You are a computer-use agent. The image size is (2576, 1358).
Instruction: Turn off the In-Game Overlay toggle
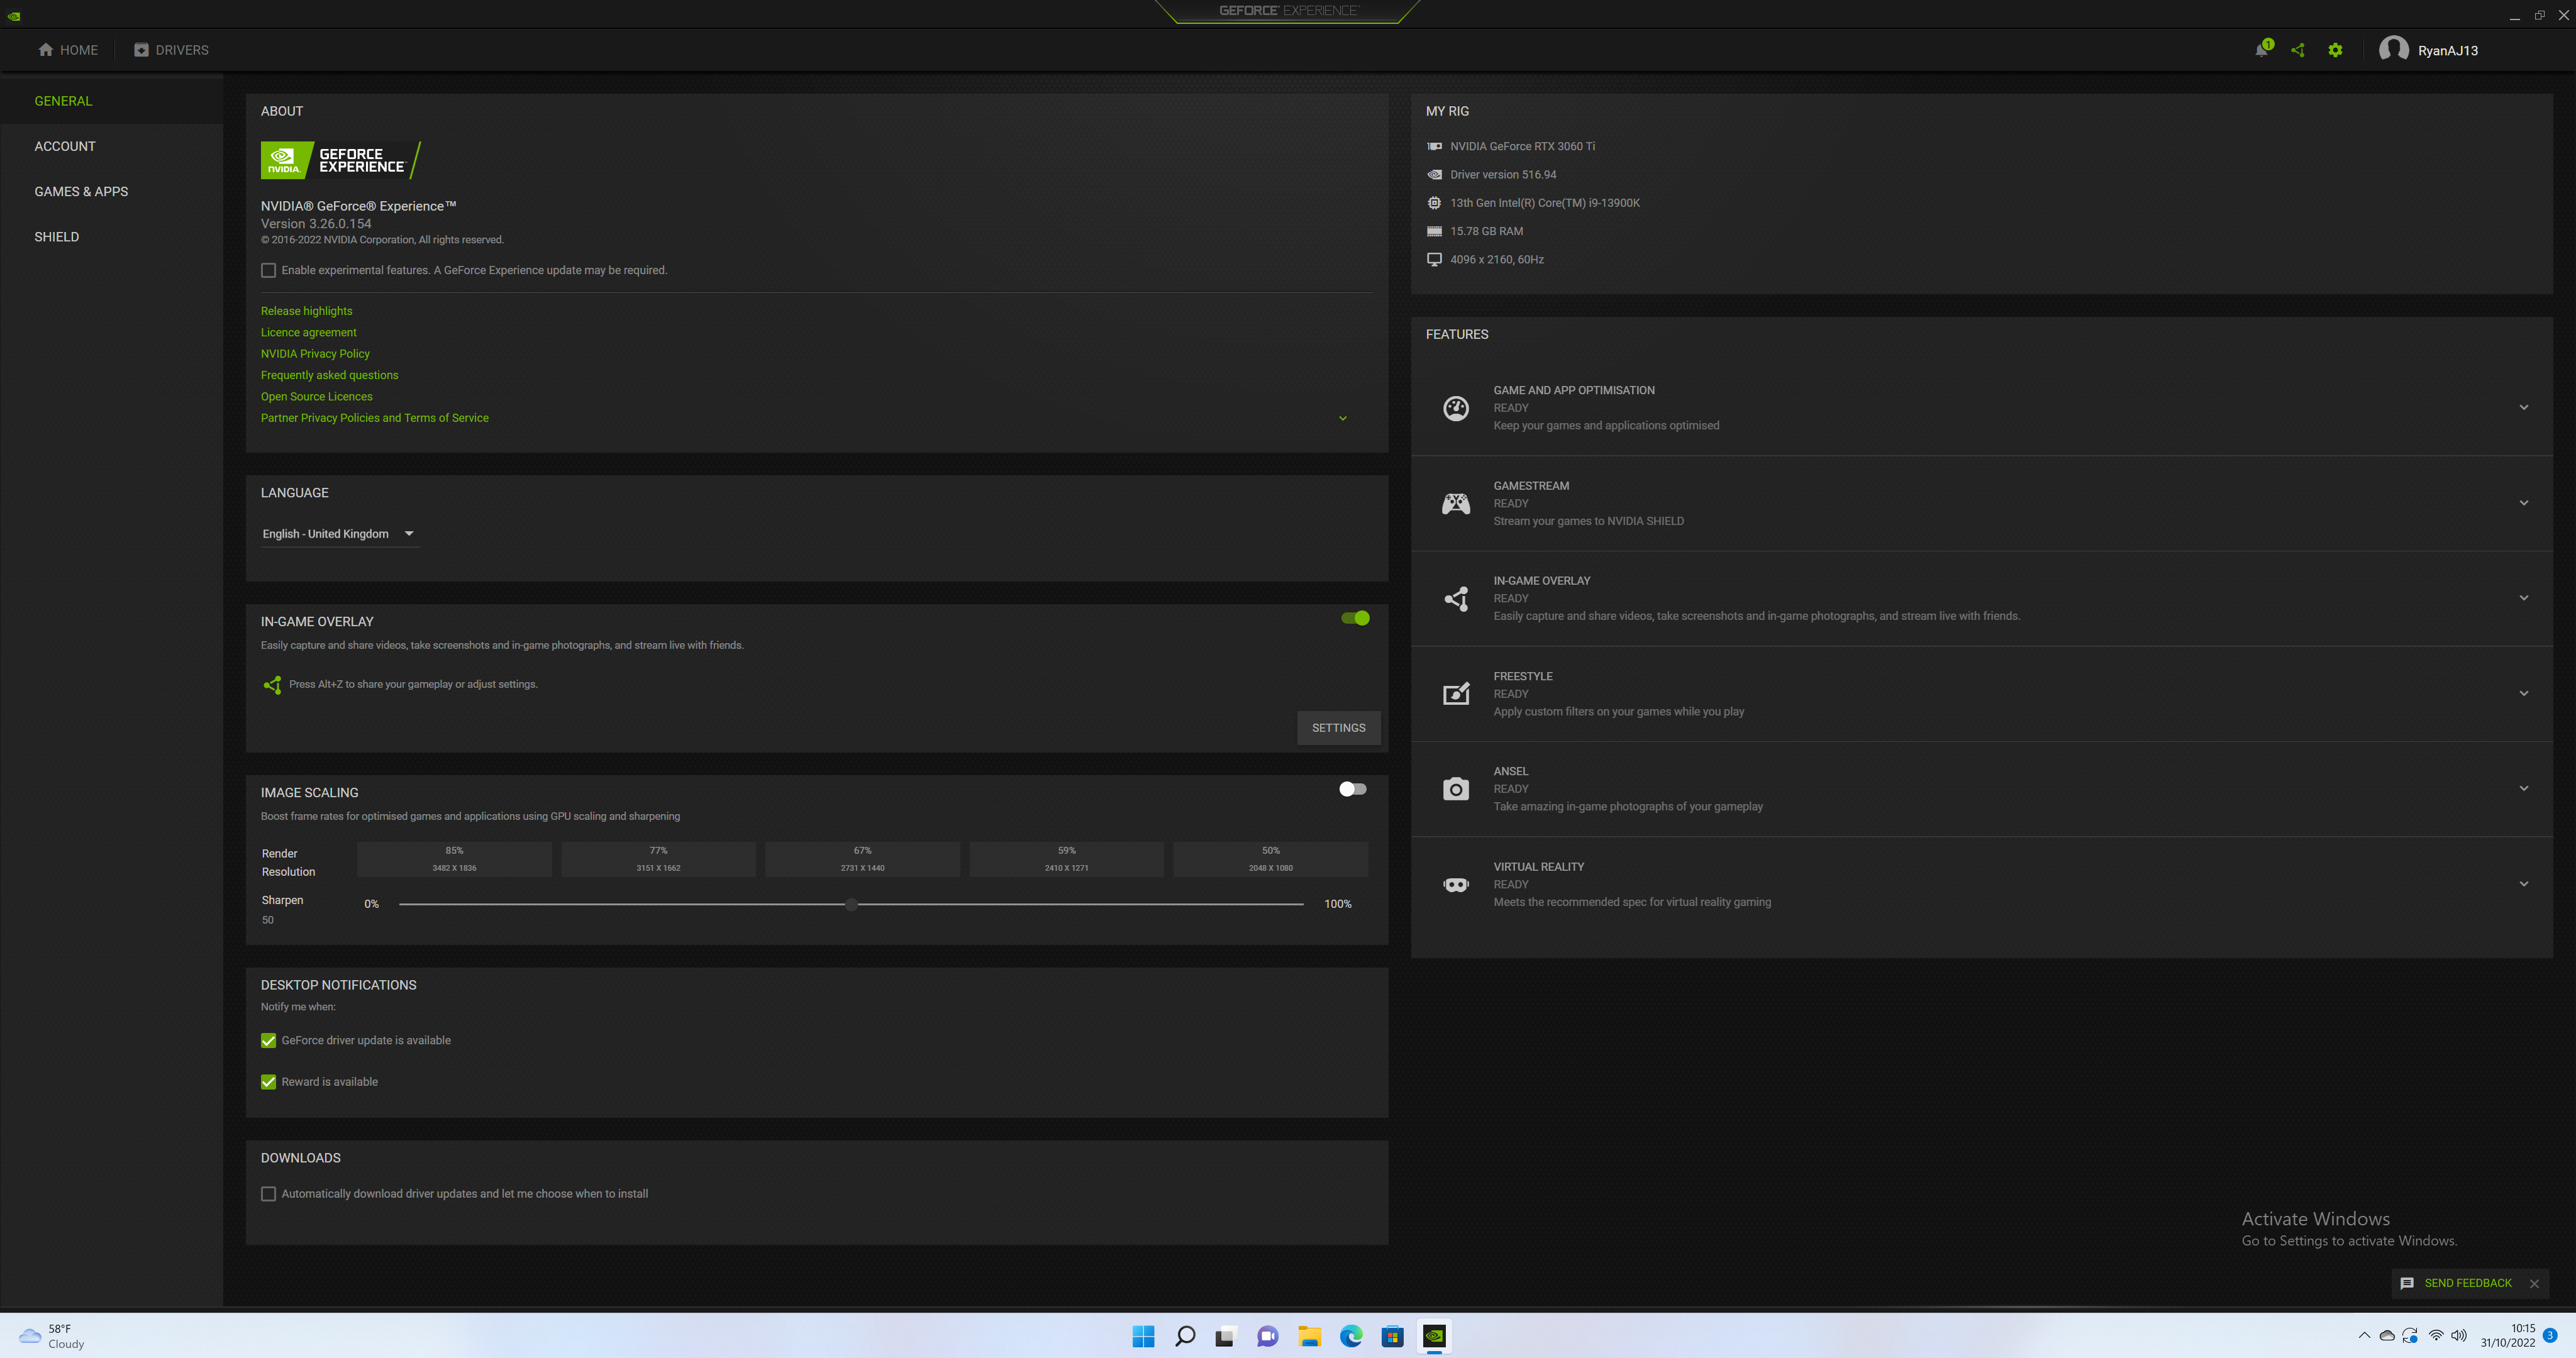coord(1355,618)
